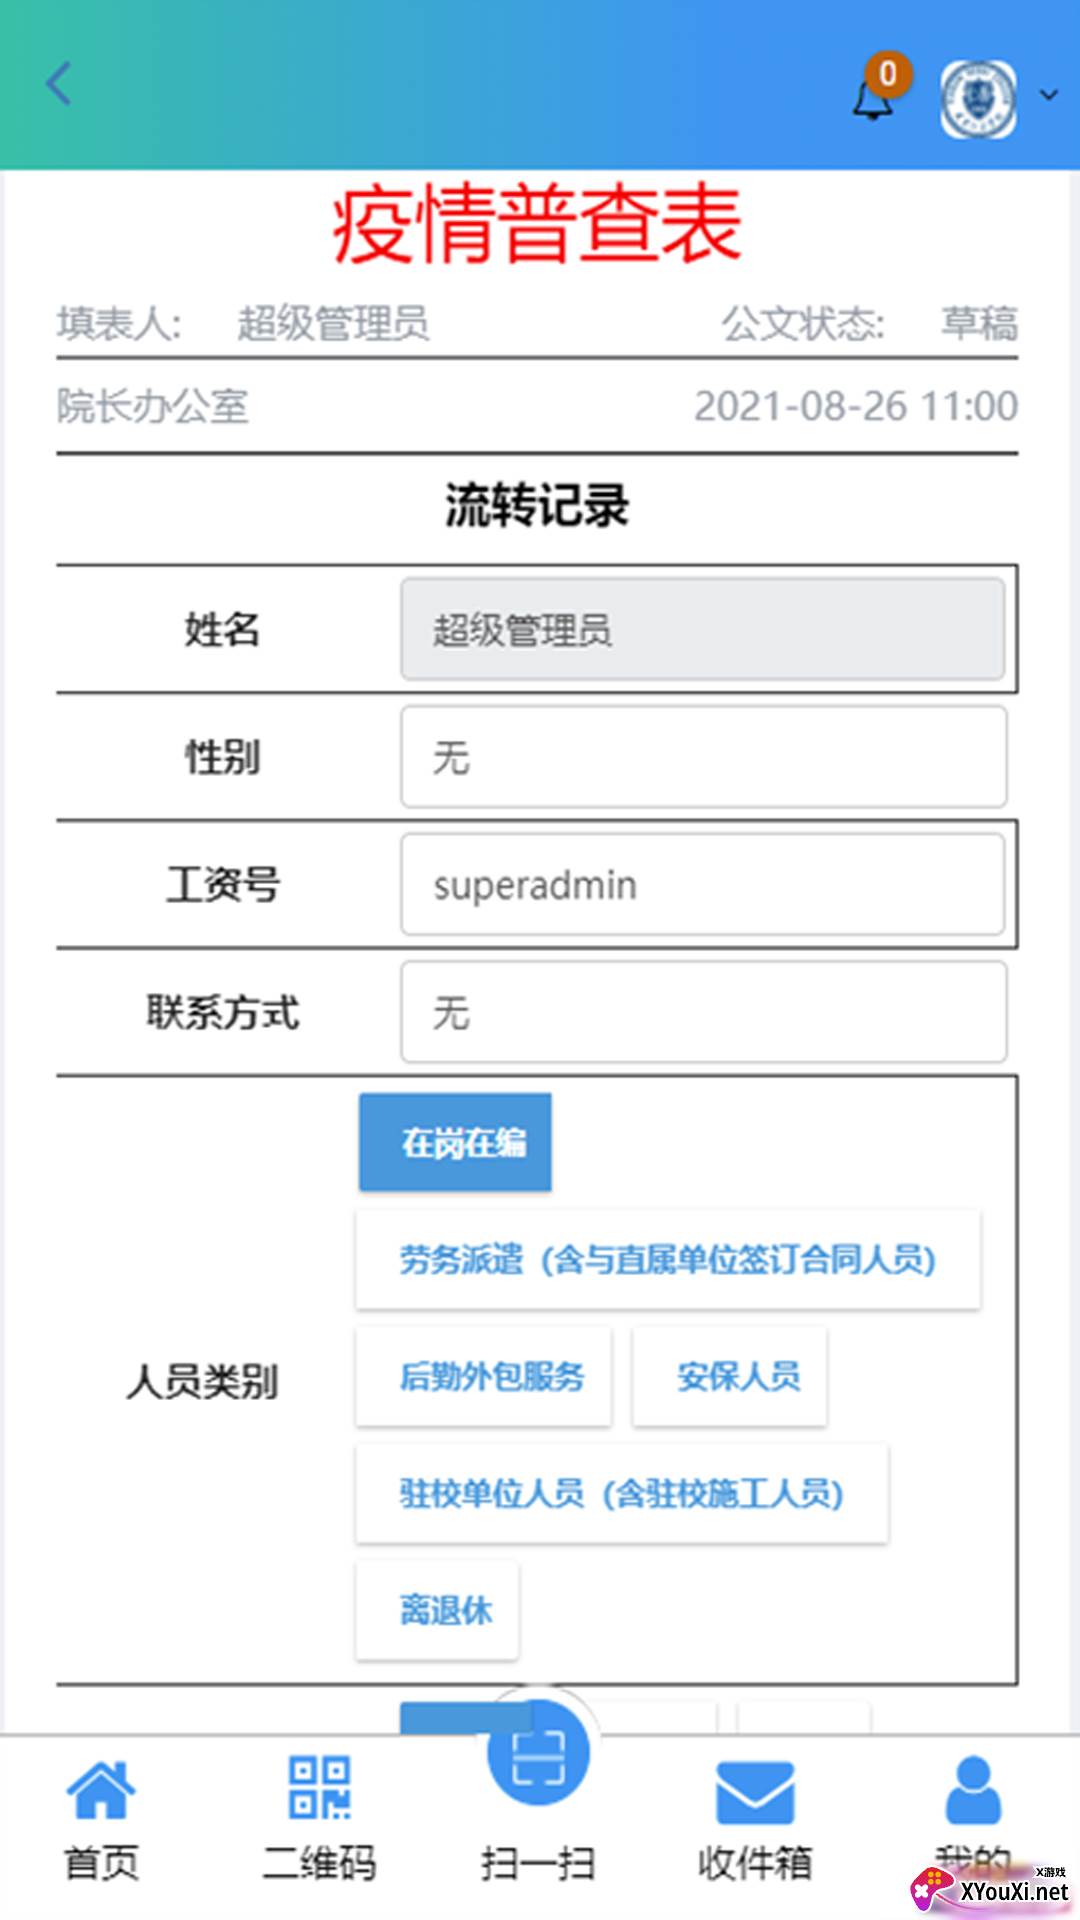Open 收件箱 inbox envelope icon
1080x1920 pixels.
click(x=755, y=1792)
